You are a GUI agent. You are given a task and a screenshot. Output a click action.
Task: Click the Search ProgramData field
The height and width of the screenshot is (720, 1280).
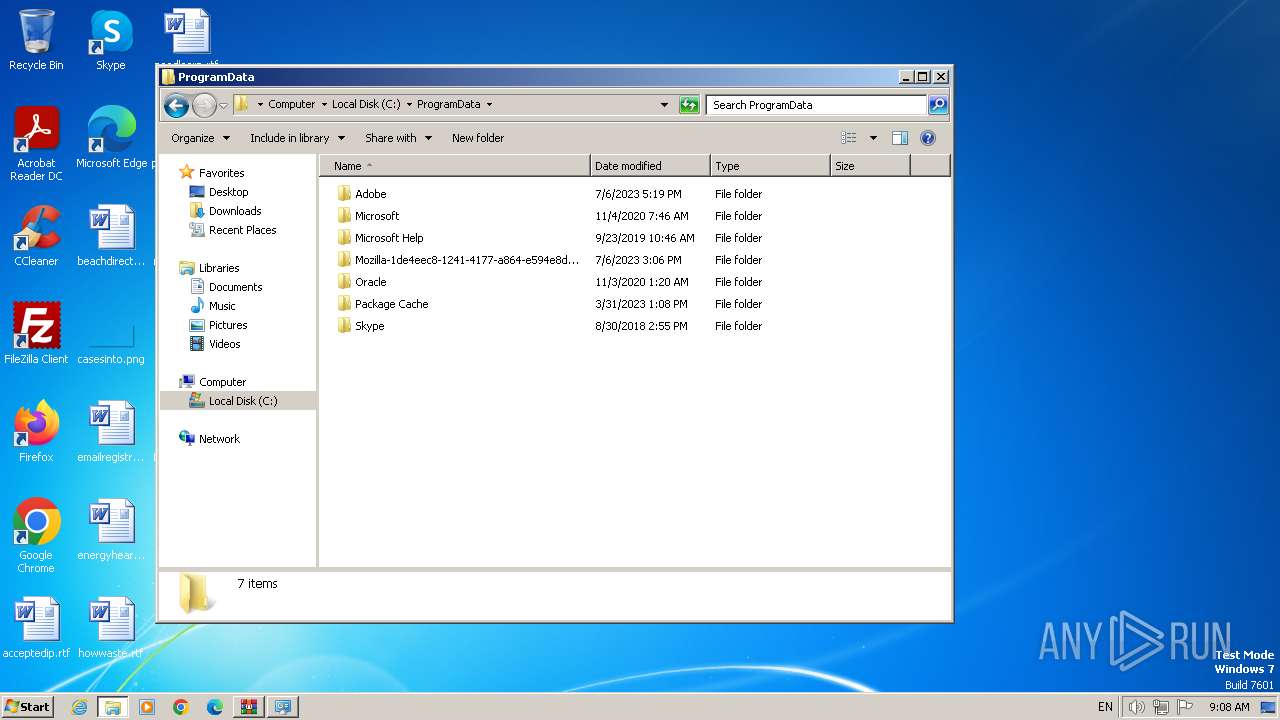[x=816, y=104]
